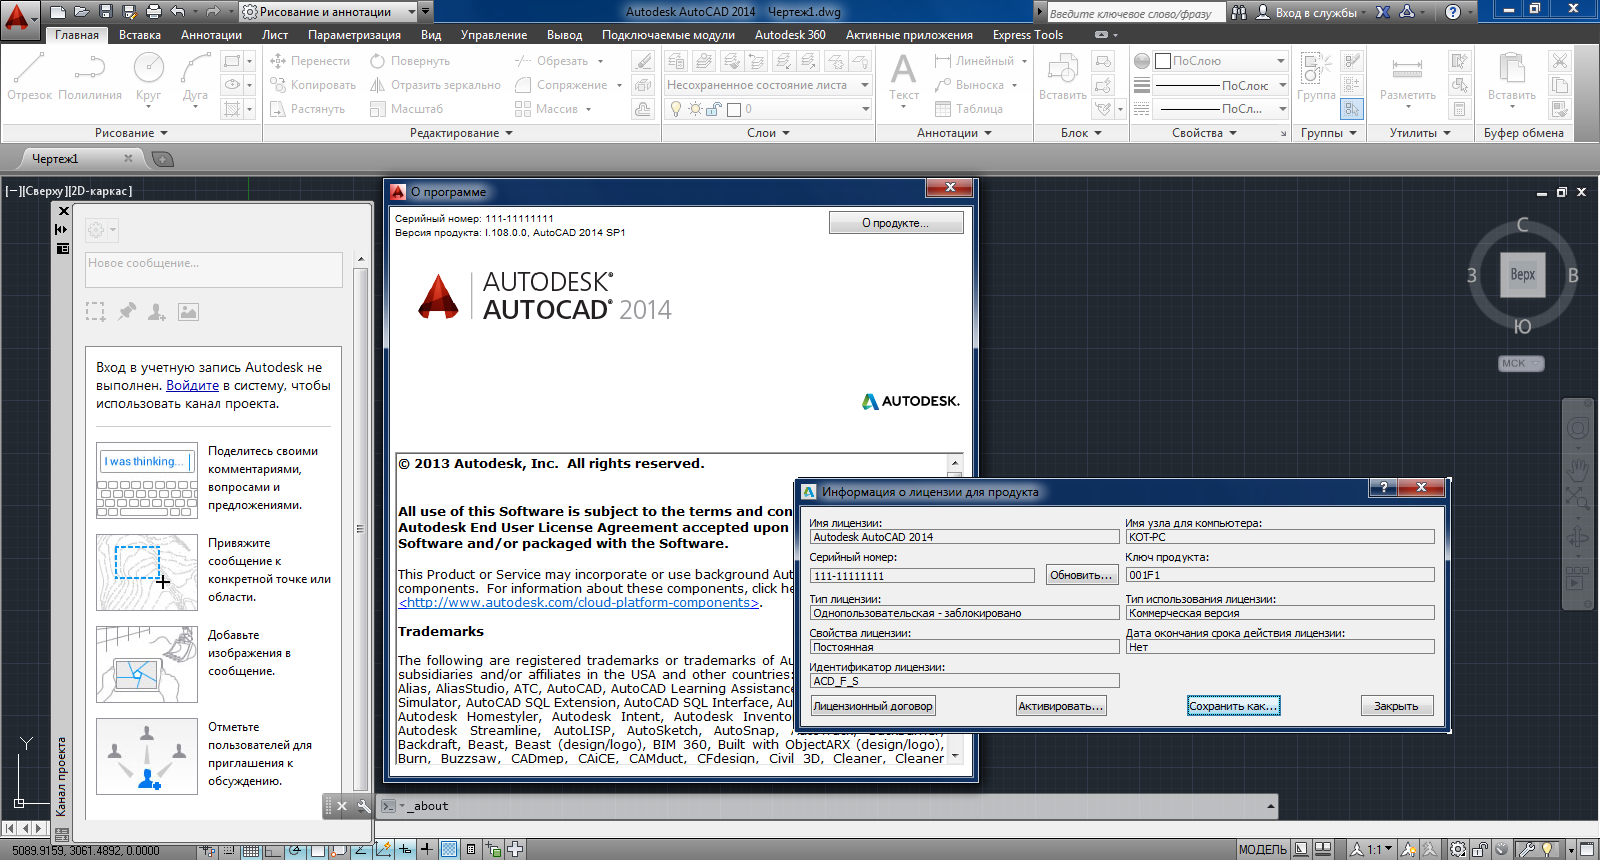Open the layer state dropdown Несохраненное состояние листа
The image size is (1600, 860).
click(768, 85)
